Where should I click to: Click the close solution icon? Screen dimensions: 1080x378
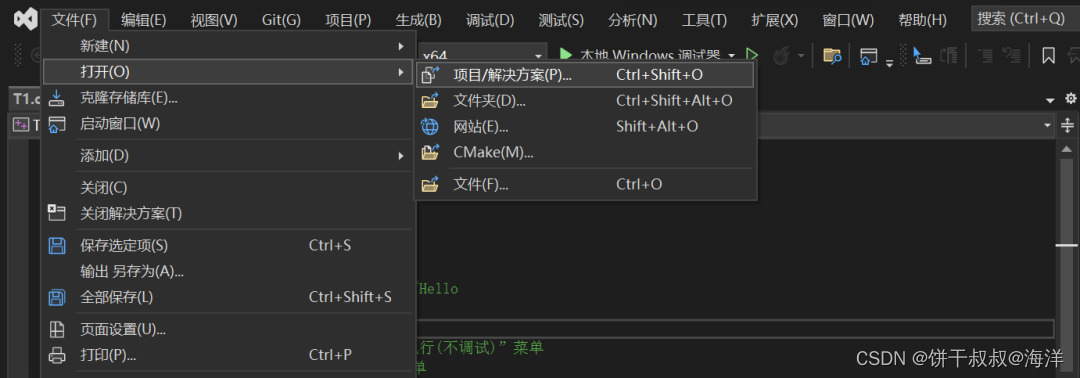(56, 213)
